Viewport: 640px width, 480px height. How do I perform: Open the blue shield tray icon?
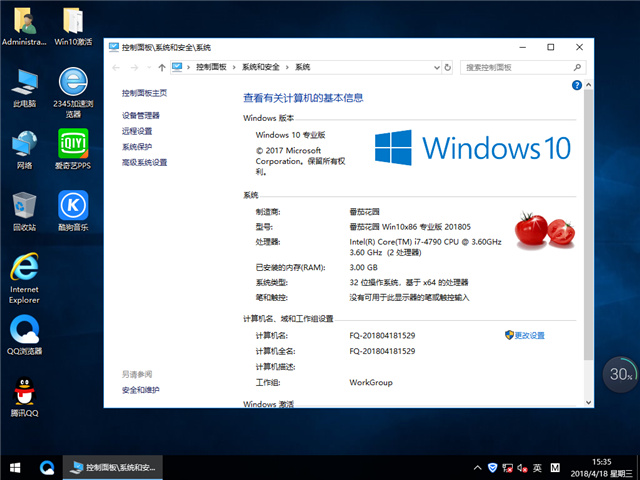(493, 468)
